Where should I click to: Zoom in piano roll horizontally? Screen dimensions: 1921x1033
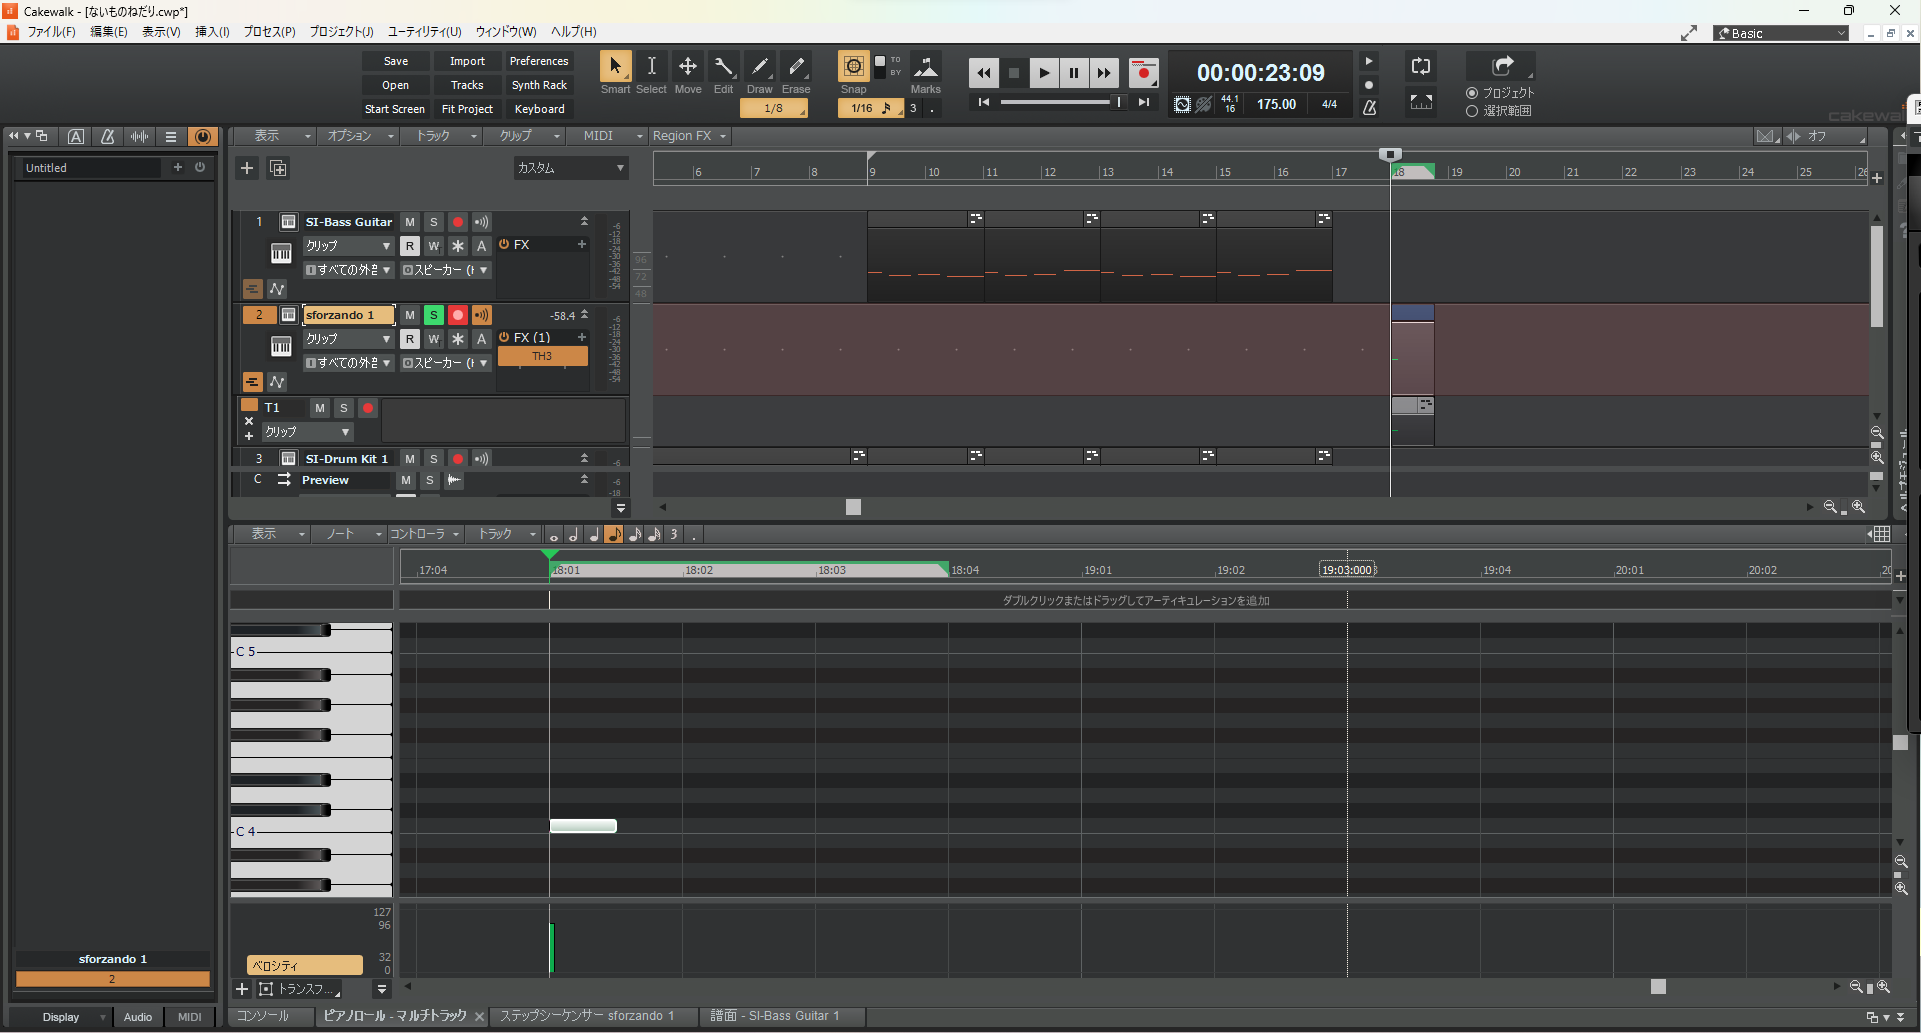click(1883, 987)
